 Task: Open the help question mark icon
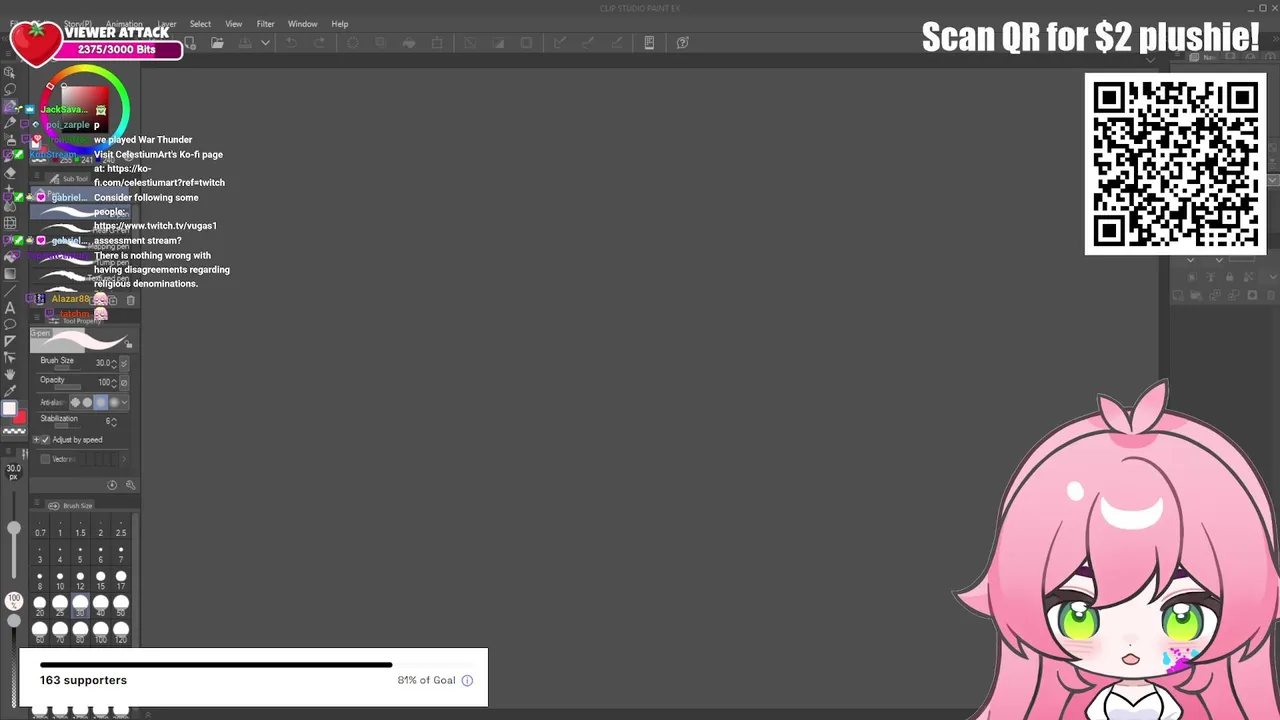click(x=683, y=43)
